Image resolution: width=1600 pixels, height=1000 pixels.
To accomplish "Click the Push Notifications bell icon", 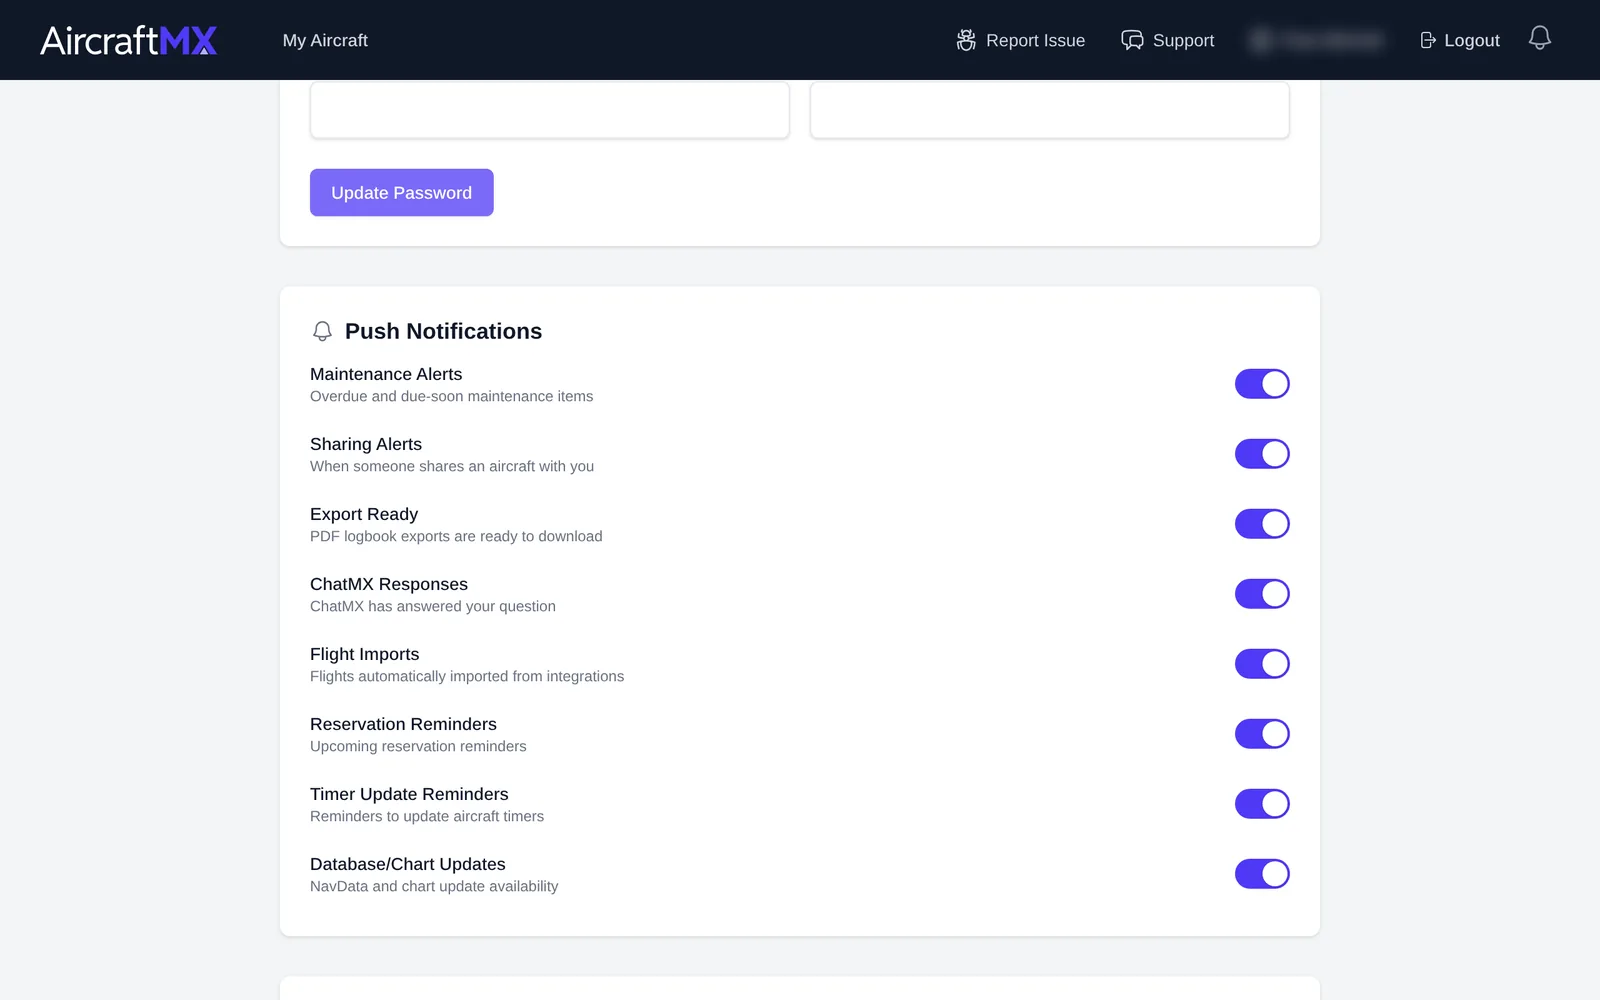I will point(322,331).
